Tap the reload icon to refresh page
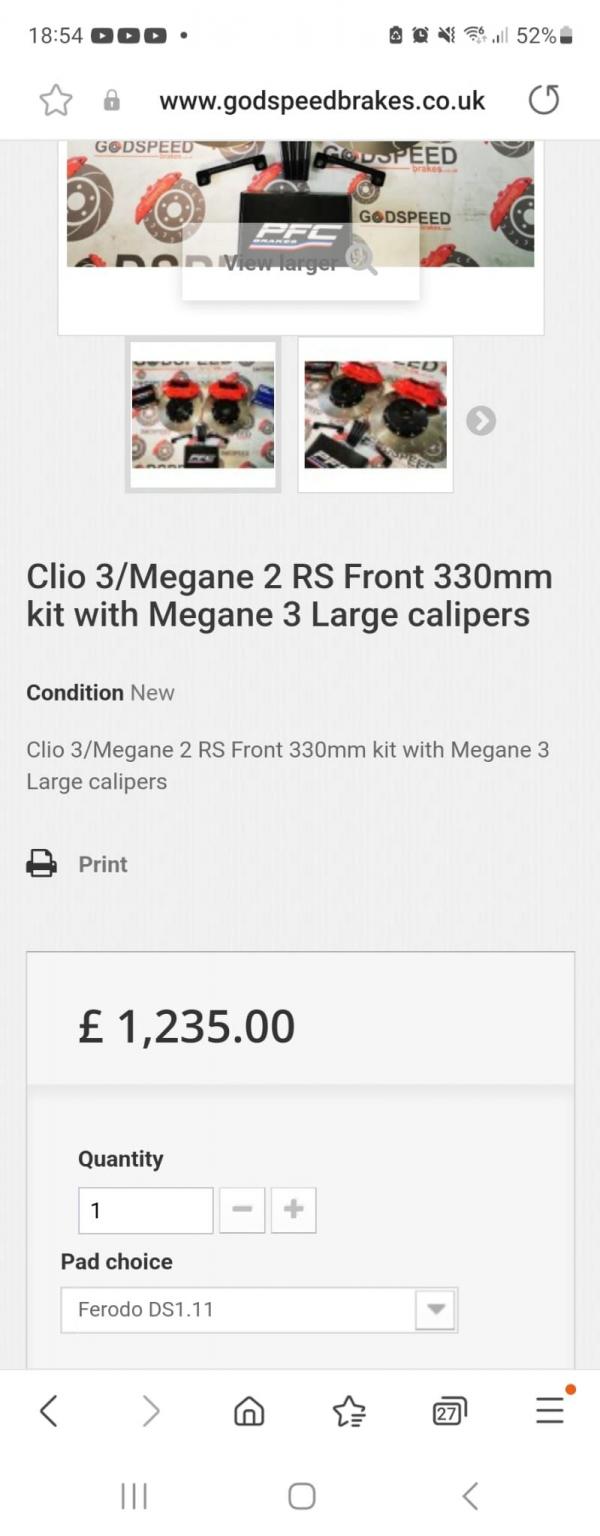This screenshot has height=1536, width=600. tap(544, 100)
